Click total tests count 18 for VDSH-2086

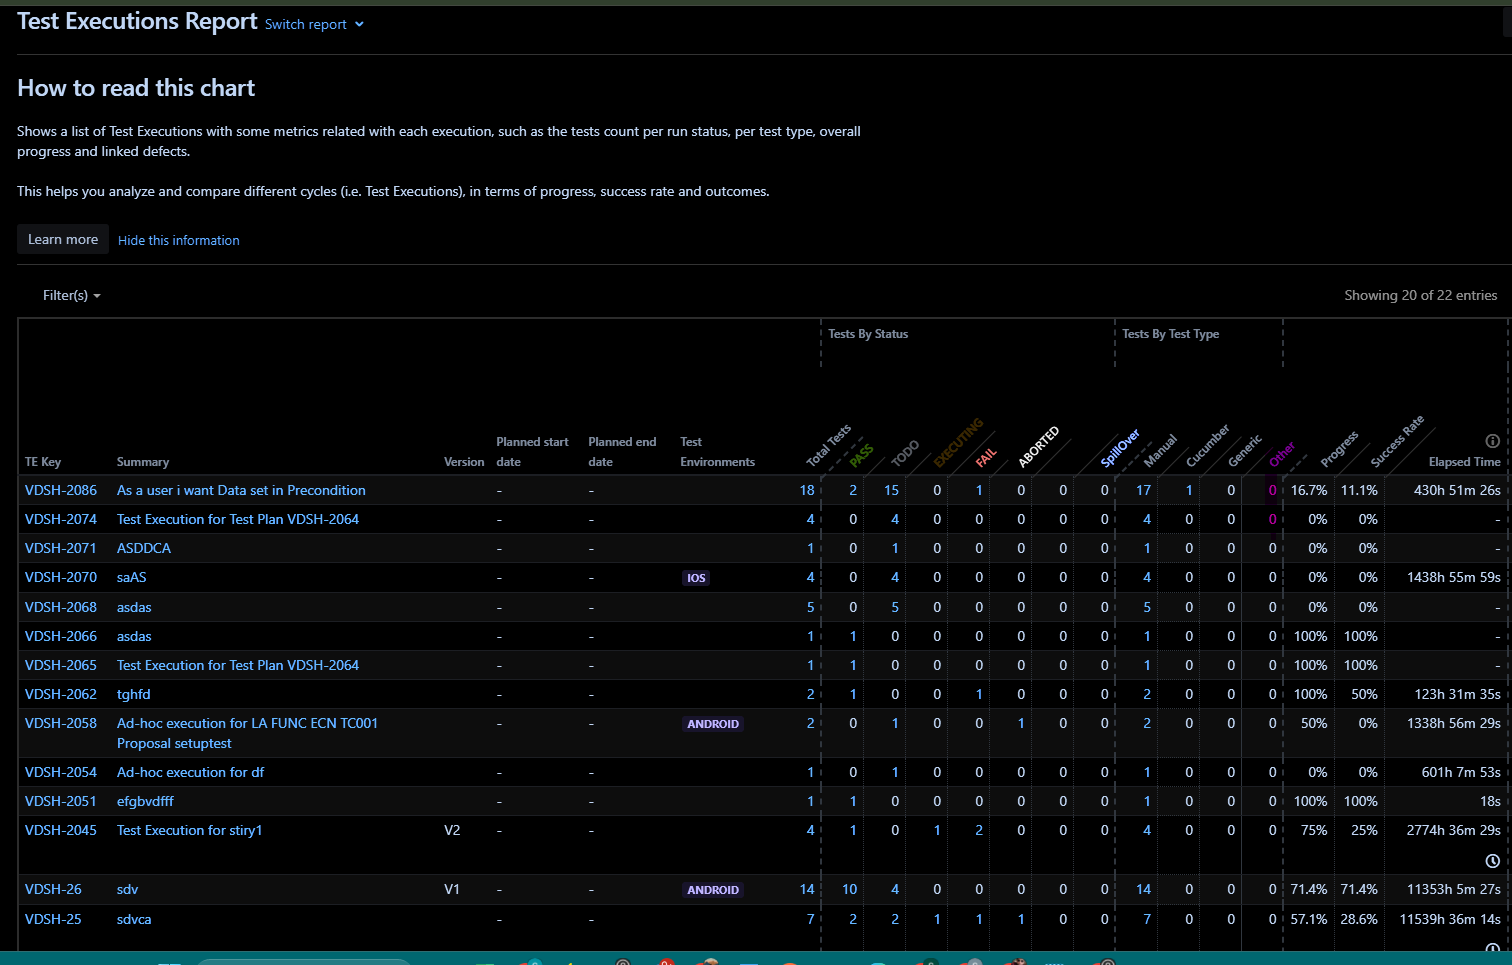pyautogui.click(x=807, y=490)
